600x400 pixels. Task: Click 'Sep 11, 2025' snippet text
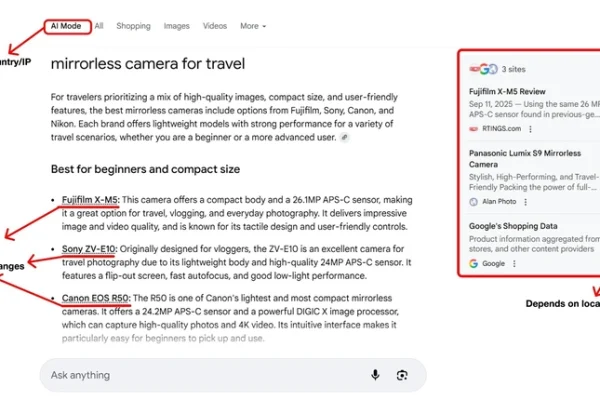pyautogui.click(x=491, y=104)
